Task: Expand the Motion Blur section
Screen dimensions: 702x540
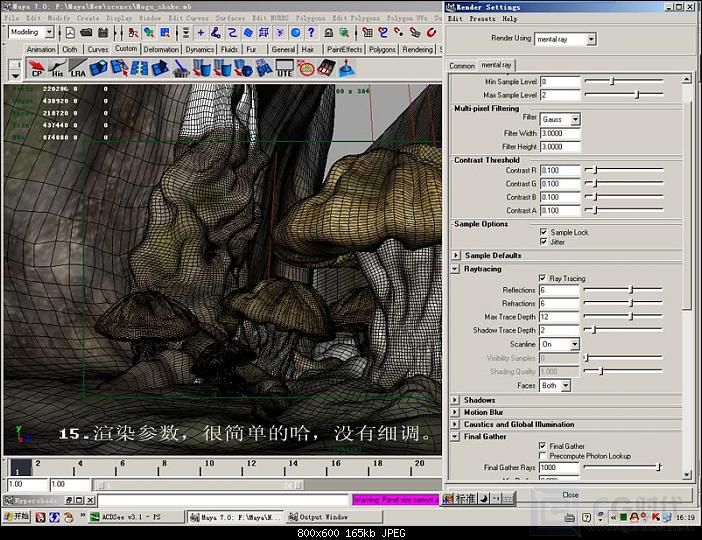Action: (455, 412)
